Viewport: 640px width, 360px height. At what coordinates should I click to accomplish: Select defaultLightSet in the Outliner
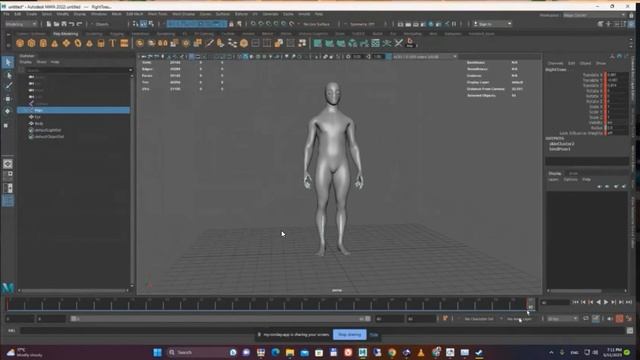click(x=48, y=130)
